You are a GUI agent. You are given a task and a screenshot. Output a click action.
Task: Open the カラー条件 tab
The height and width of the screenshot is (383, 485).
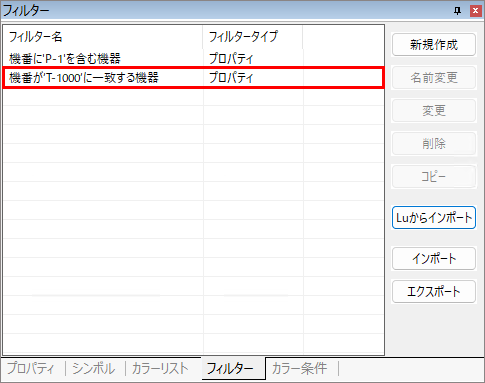click(x=299, y=368)
